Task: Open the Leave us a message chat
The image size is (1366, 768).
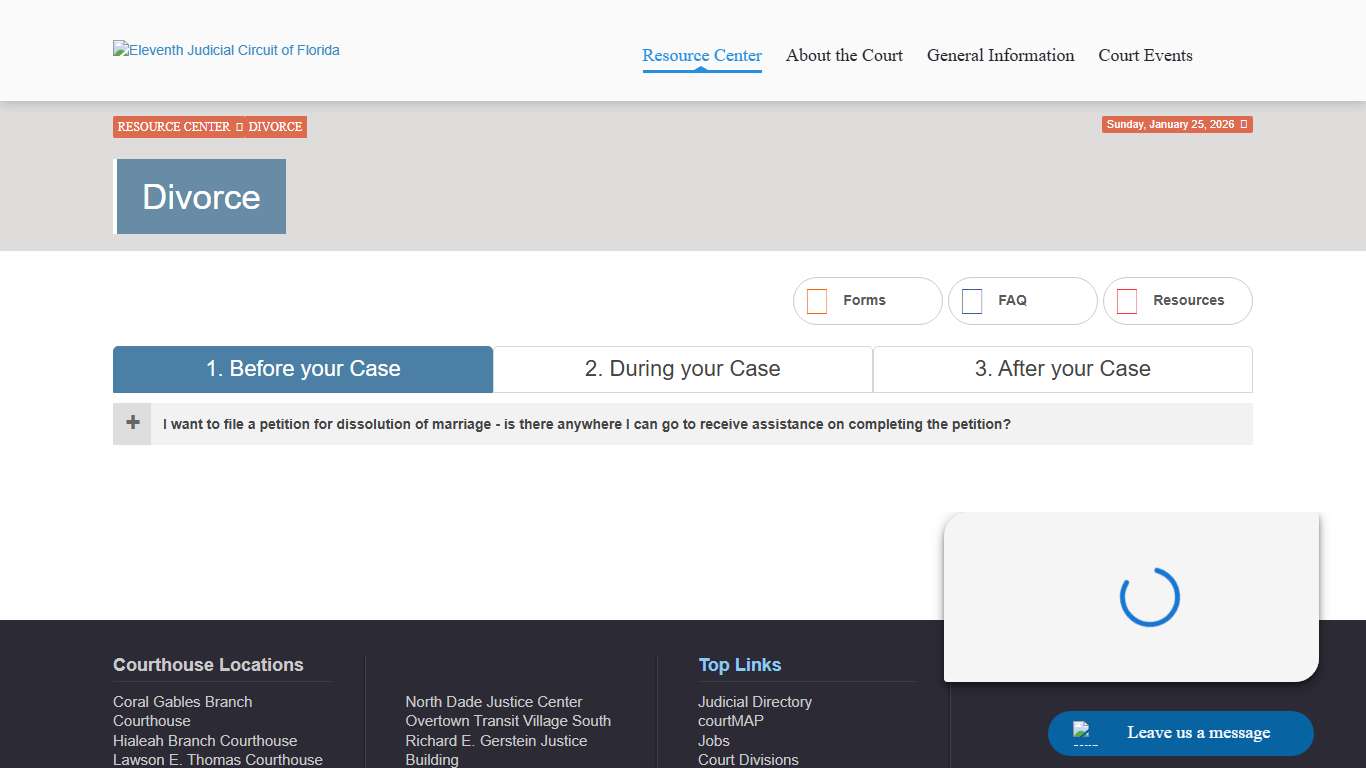Action: click(x=1180, y=733)
